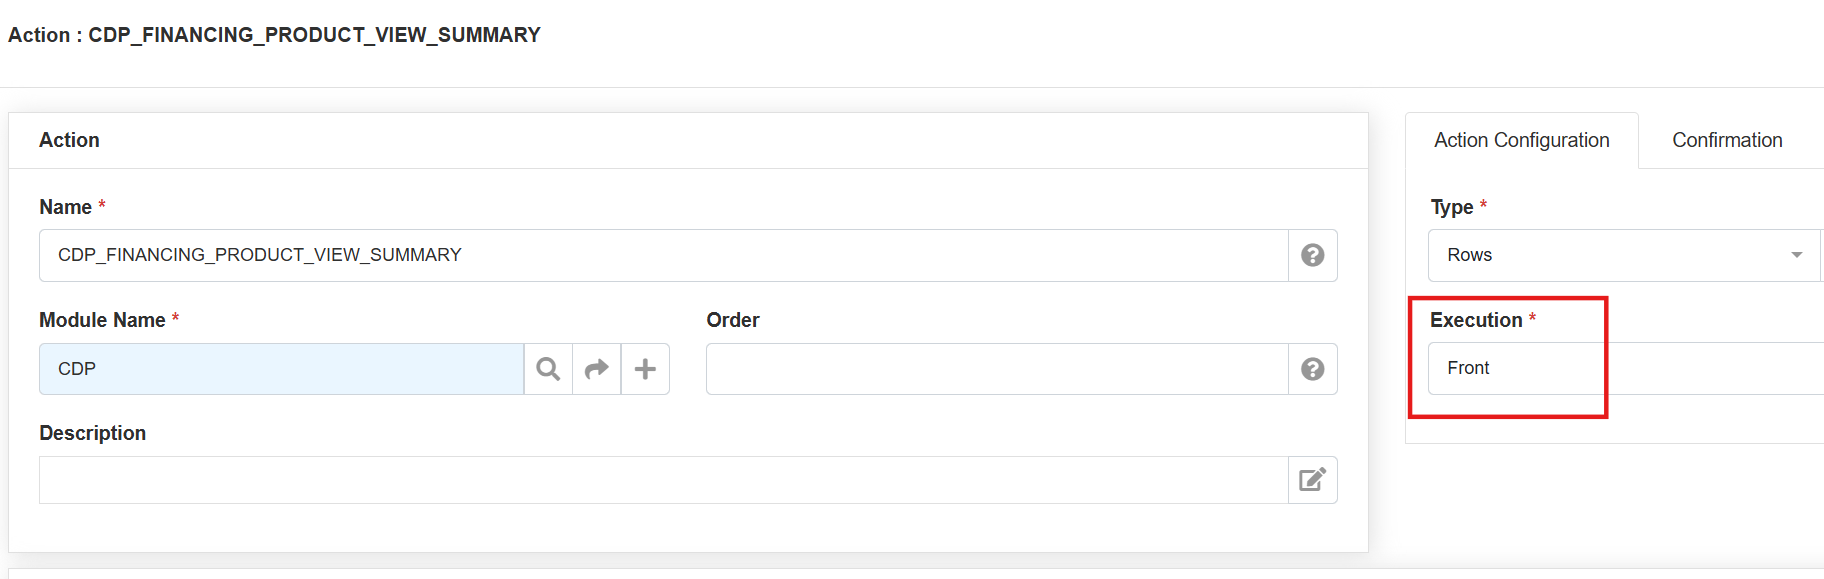The width and height of the screenshot is (1824, 579).
Task: Switch to the Confirmation tab
Action: pyautogui.click(x=1727, y=140)
